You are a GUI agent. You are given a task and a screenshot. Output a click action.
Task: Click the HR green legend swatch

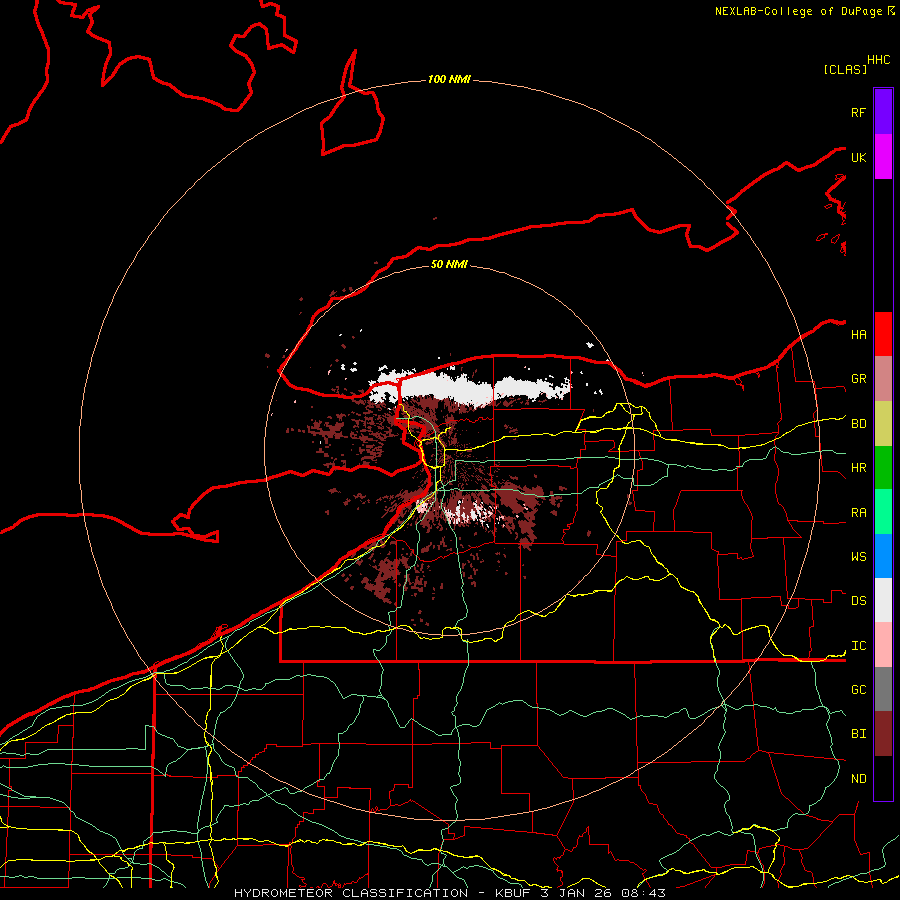[883, 467]
